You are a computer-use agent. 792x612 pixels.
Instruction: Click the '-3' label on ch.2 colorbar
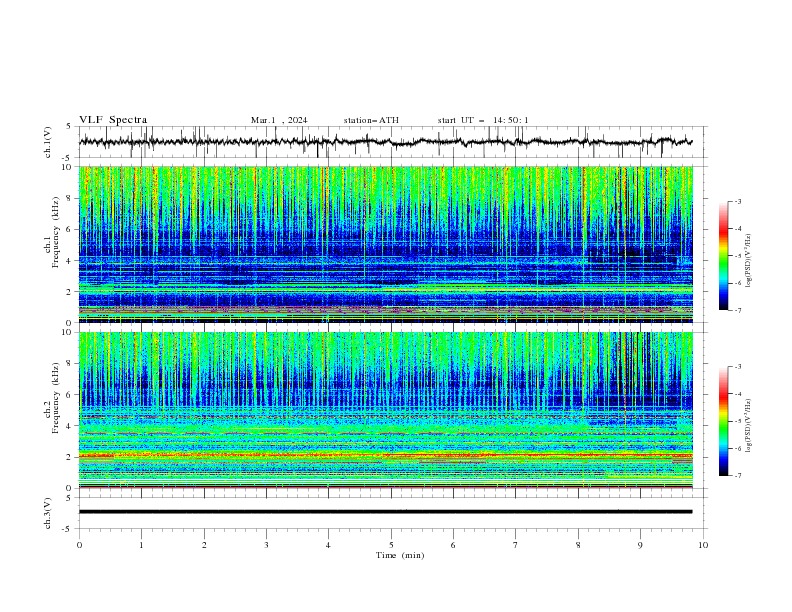point(738,367)
